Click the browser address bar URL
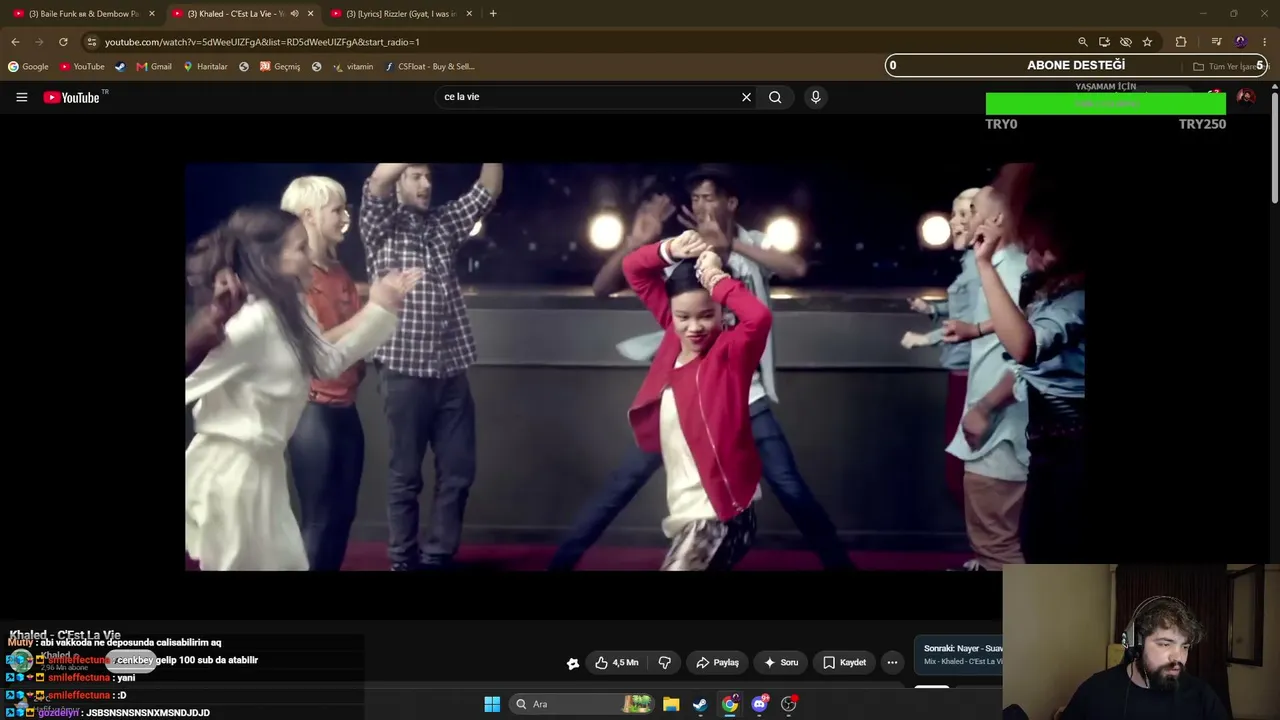The height and width of the screenshot is (720, 1280). tap(262, 42)
